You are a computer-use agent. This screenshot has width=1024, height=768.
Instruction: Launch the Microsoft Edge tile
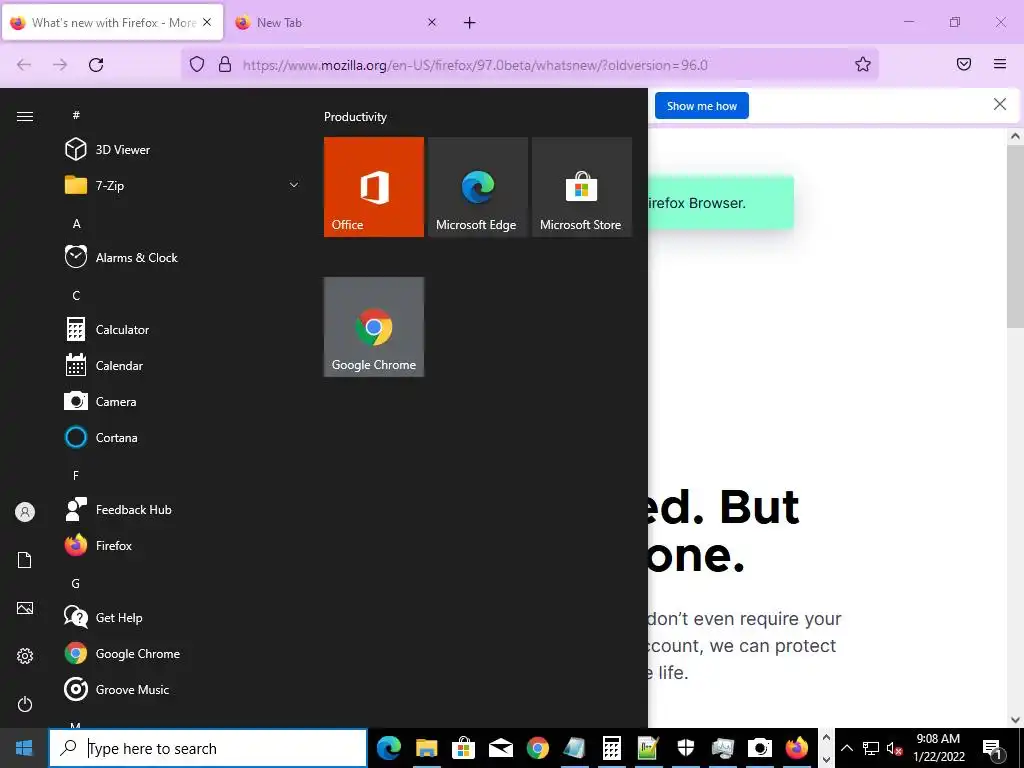(477, 187)
